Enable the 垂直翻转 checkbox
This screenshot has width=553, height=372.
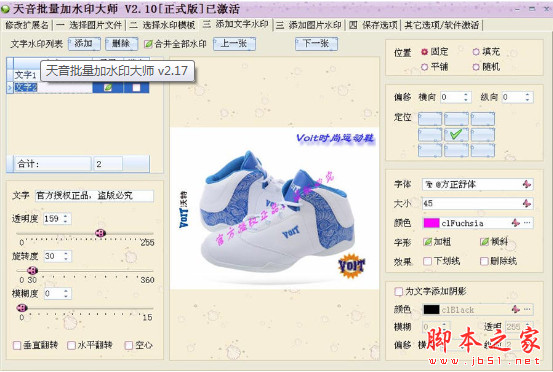pos(17,345)
